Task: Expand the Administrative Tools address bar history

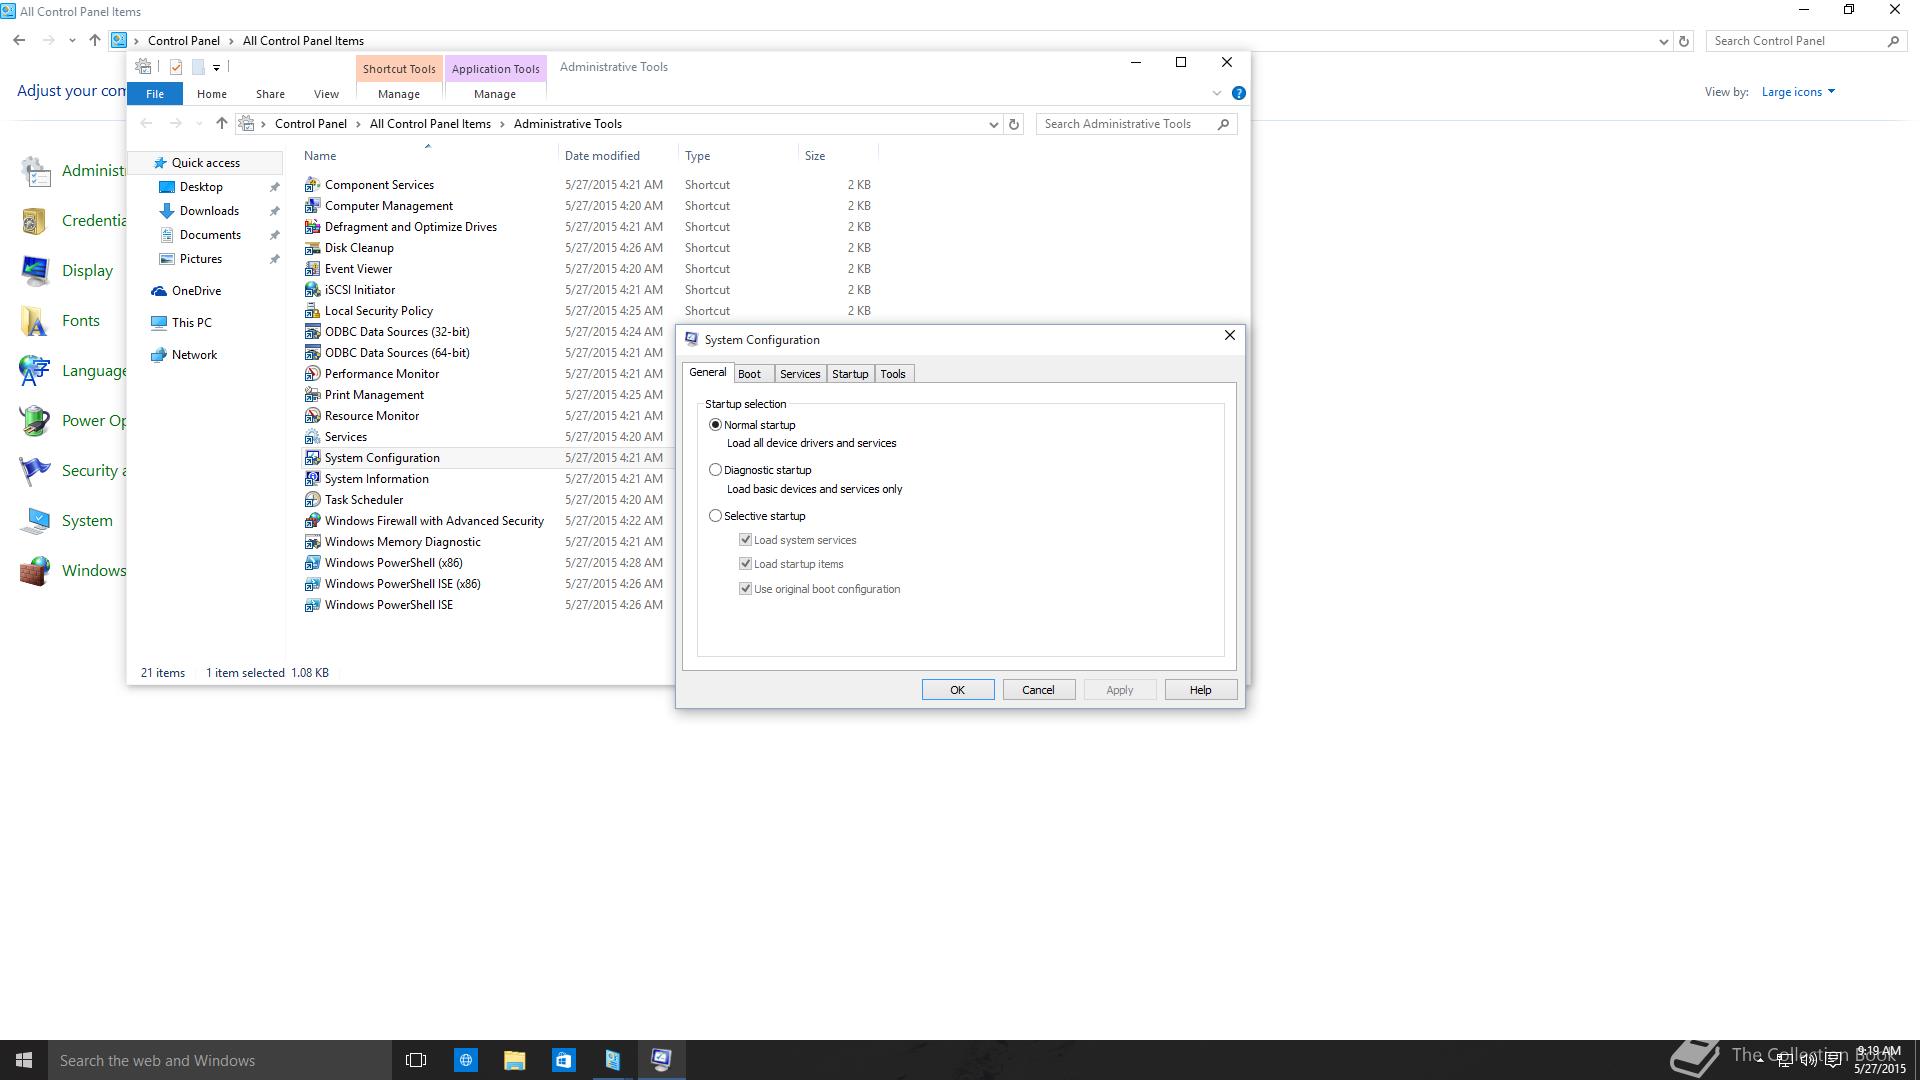Action: coord(993,124)
